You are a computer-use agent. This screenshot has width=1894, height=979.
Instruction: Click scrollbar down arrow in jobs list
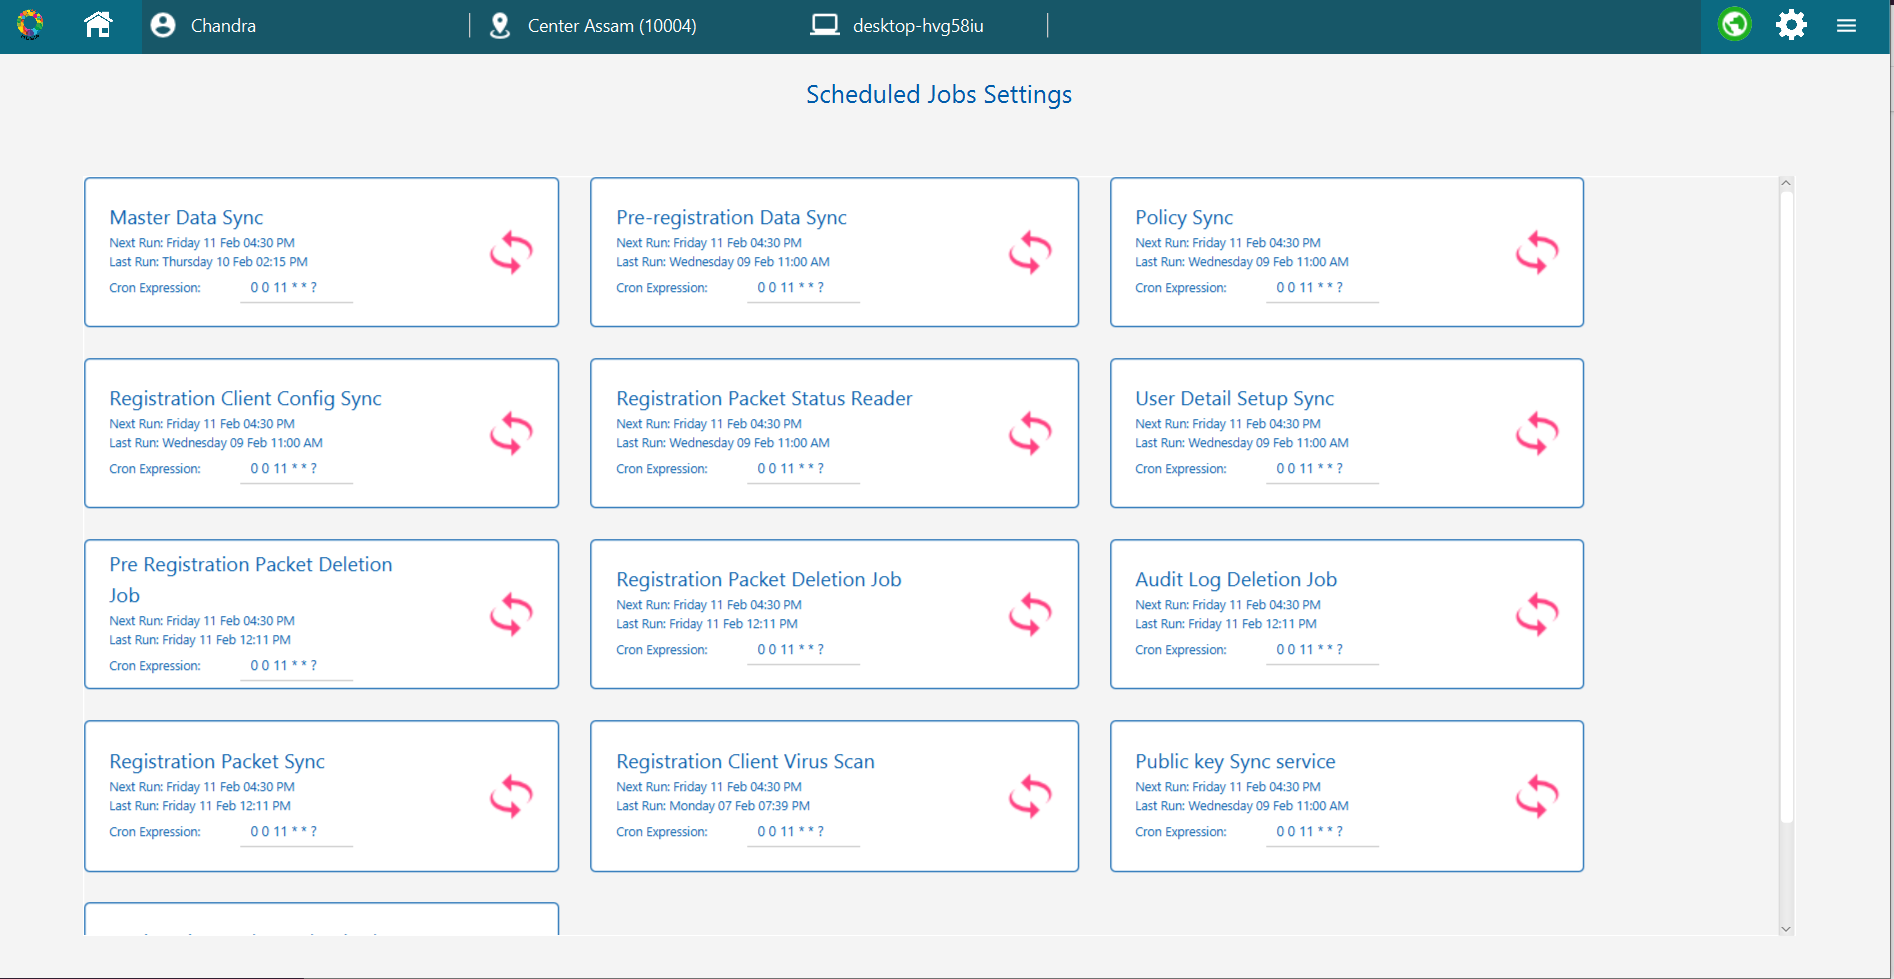point(1786,928)
